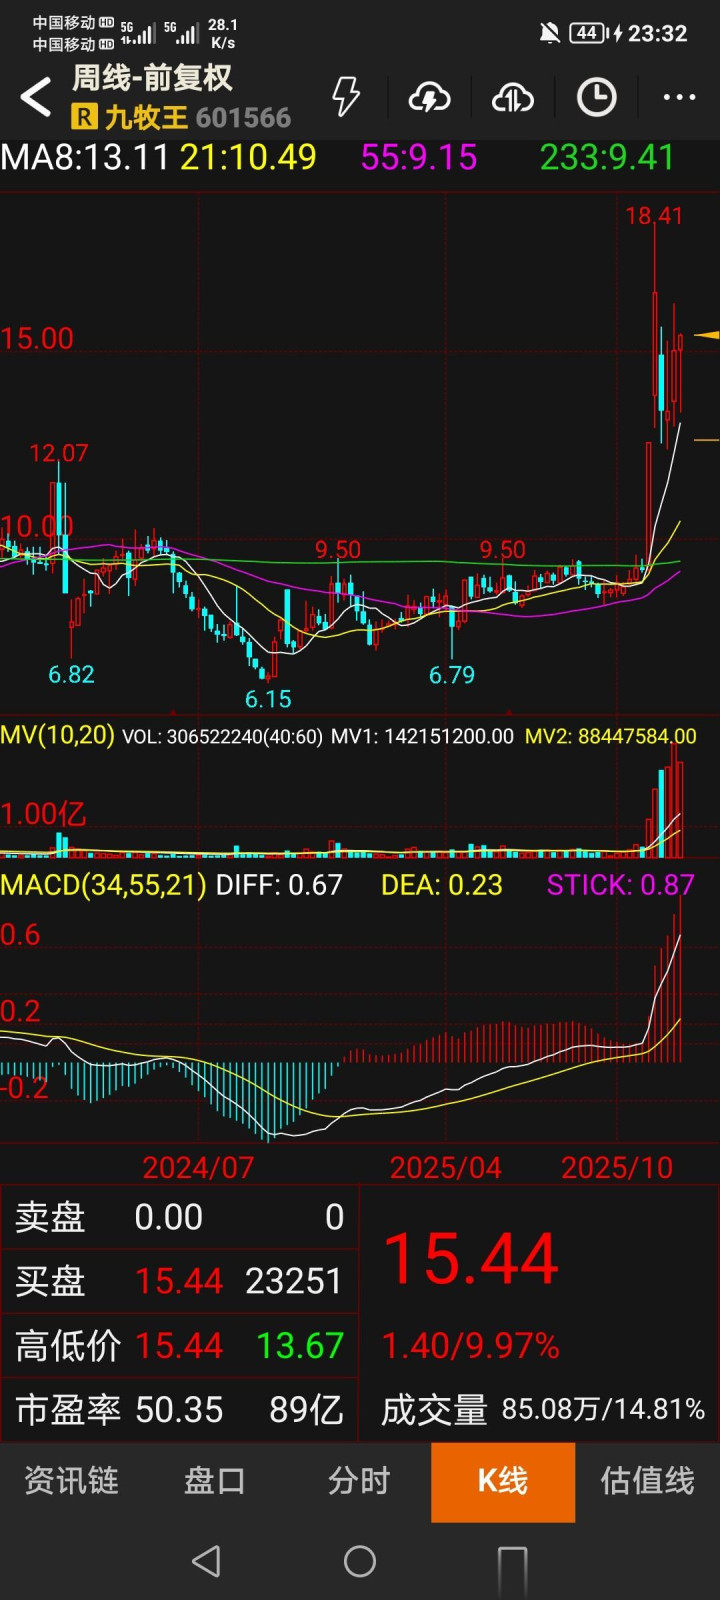Tap the Android back navigation button
Screen dimensions: 720x1600
[206, 1561]
